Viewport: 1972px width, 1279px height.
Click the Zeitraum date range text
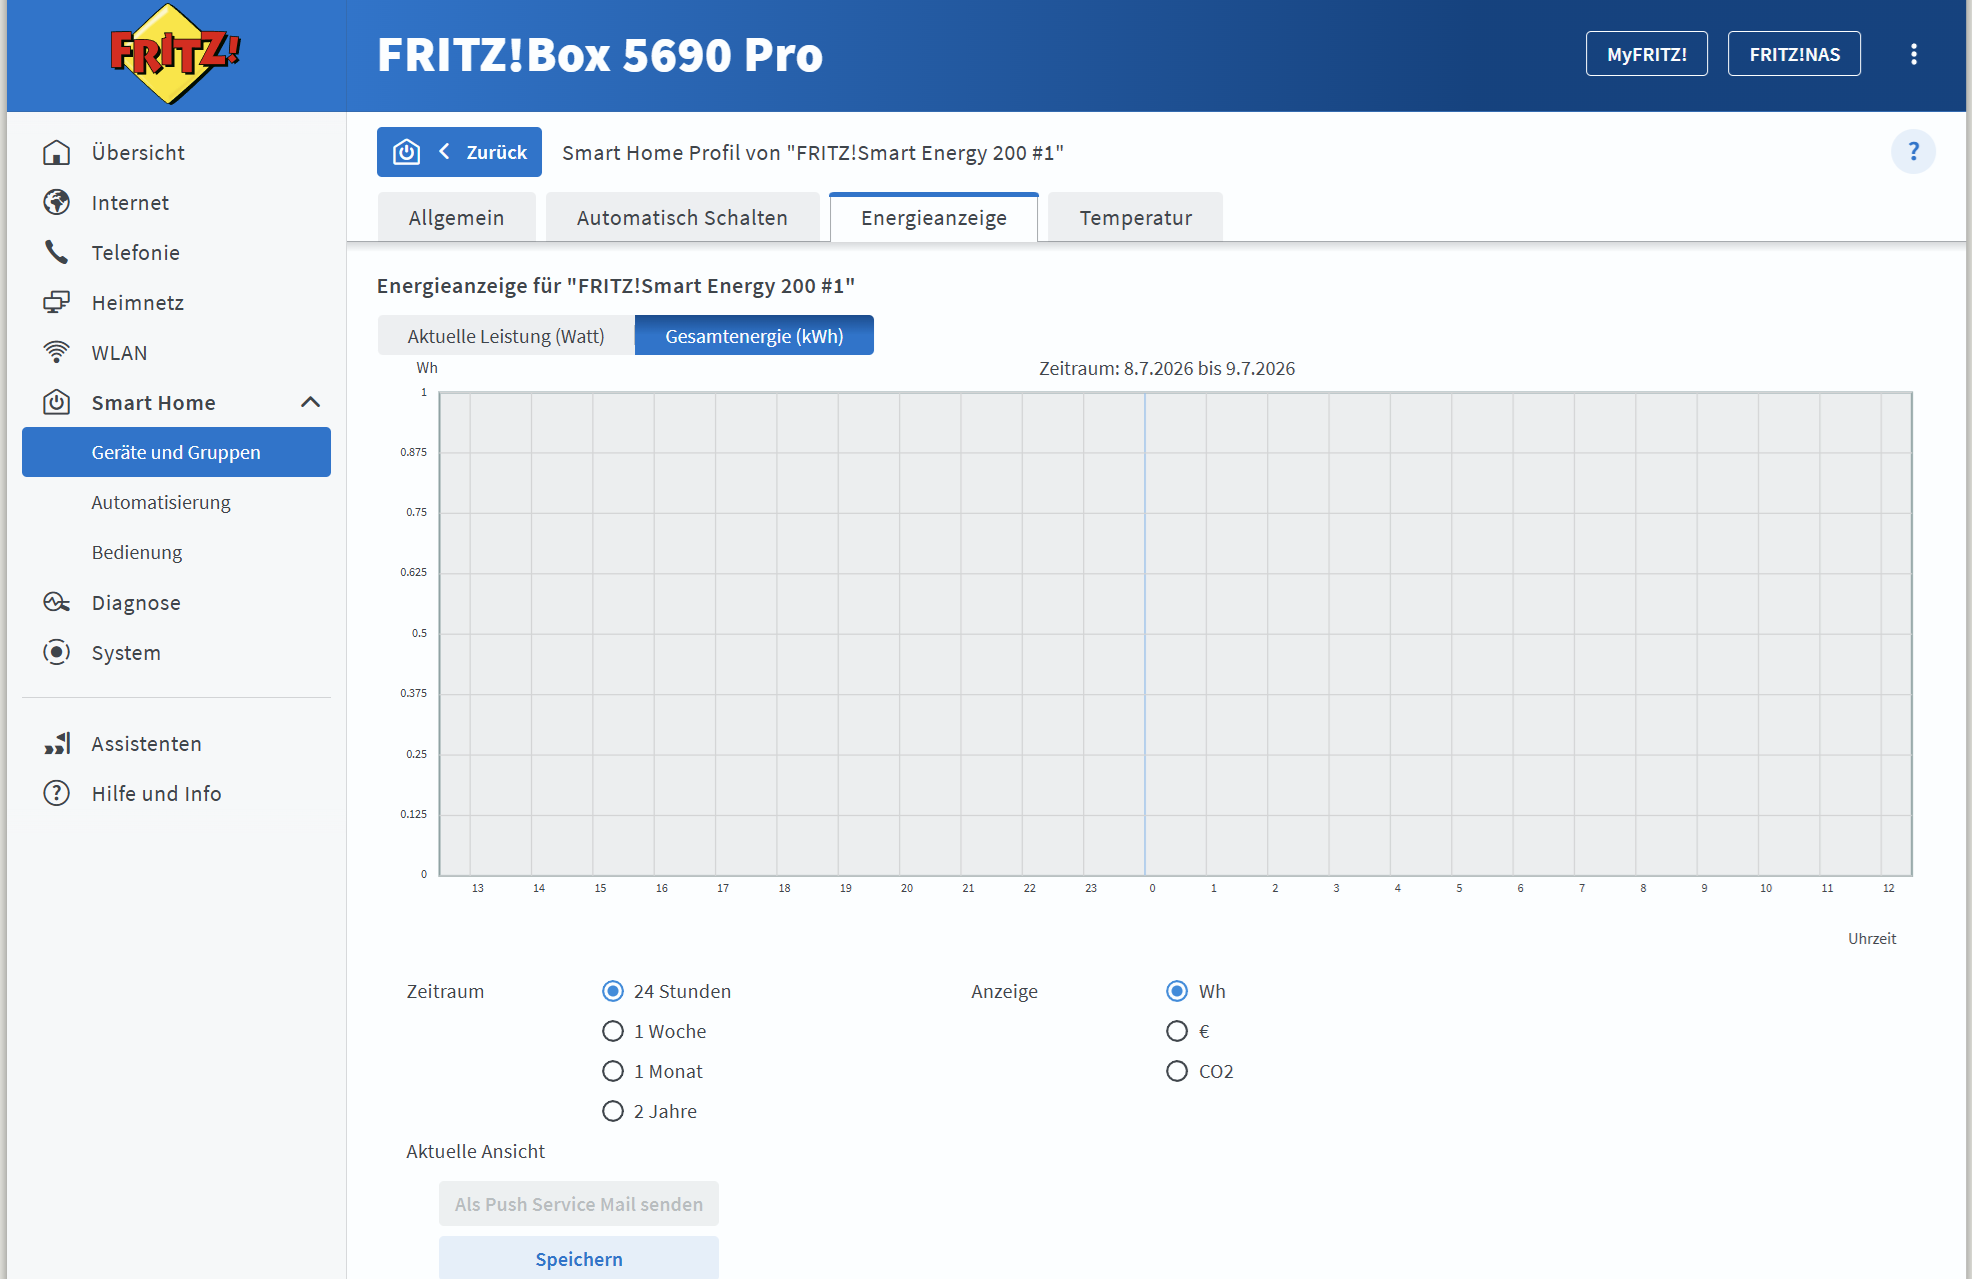point(1167,368)
